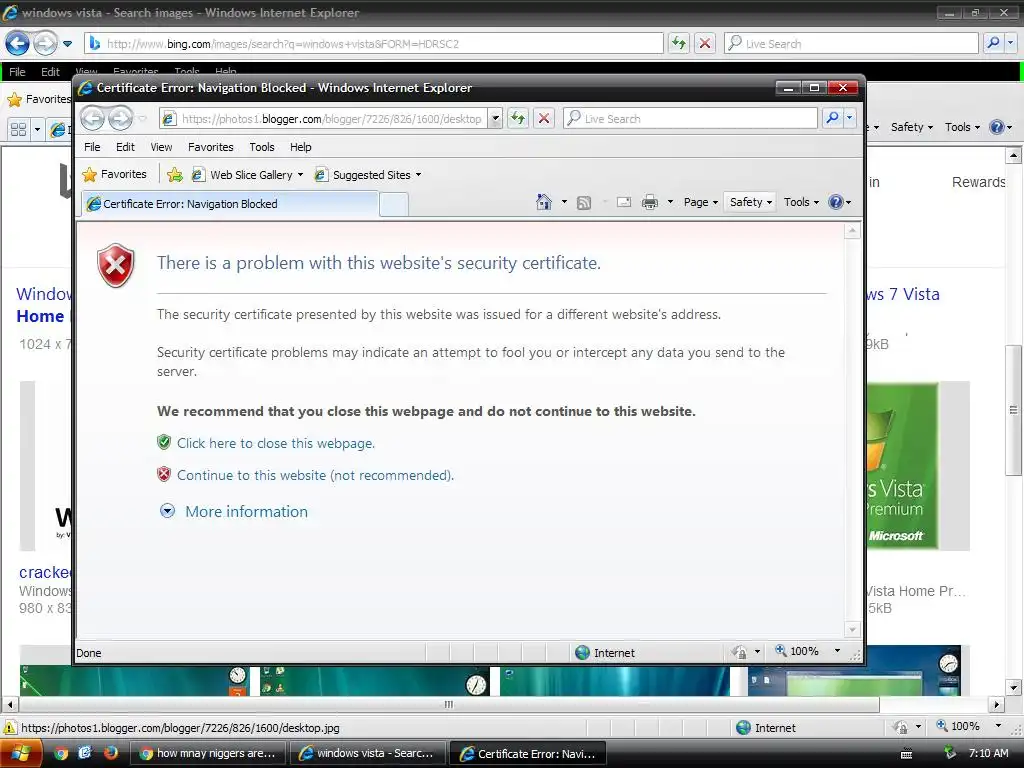This screenshot has width=1024, height=768.
Task: Click Live Search box in background window
Action: click(851, 44)
